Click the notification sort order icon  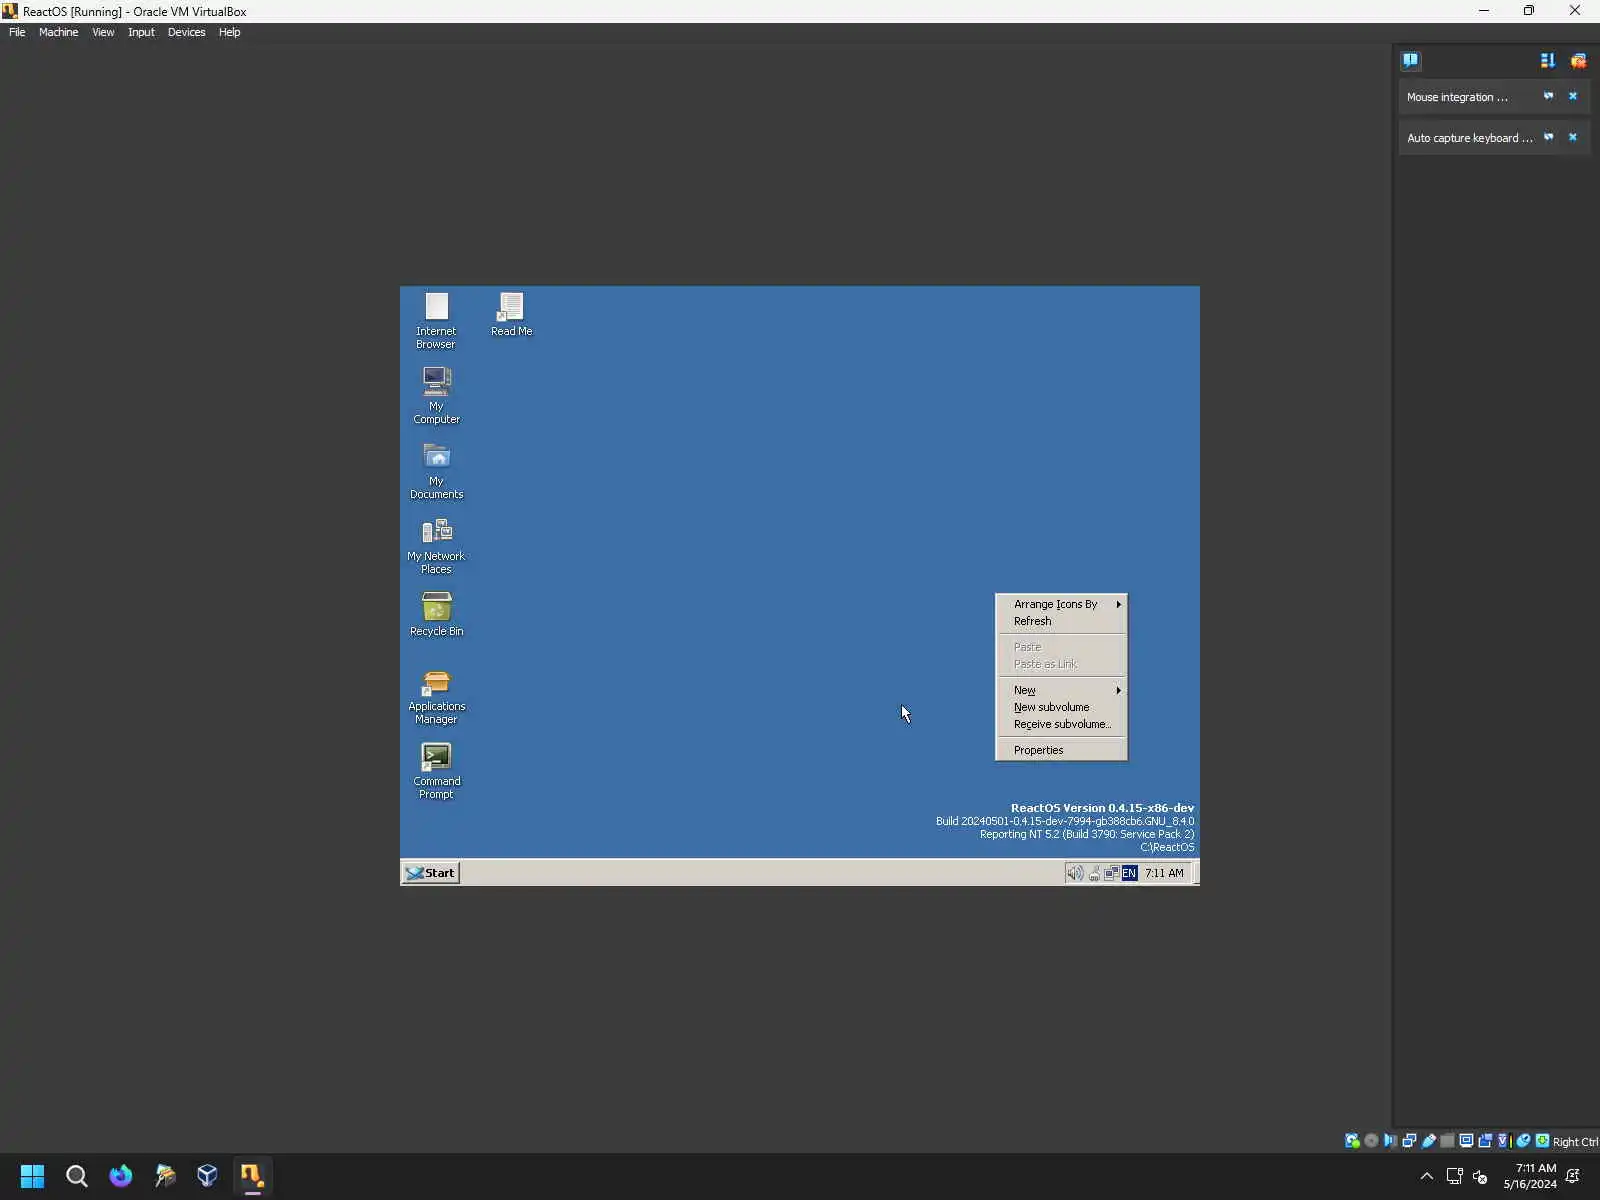1548,61
